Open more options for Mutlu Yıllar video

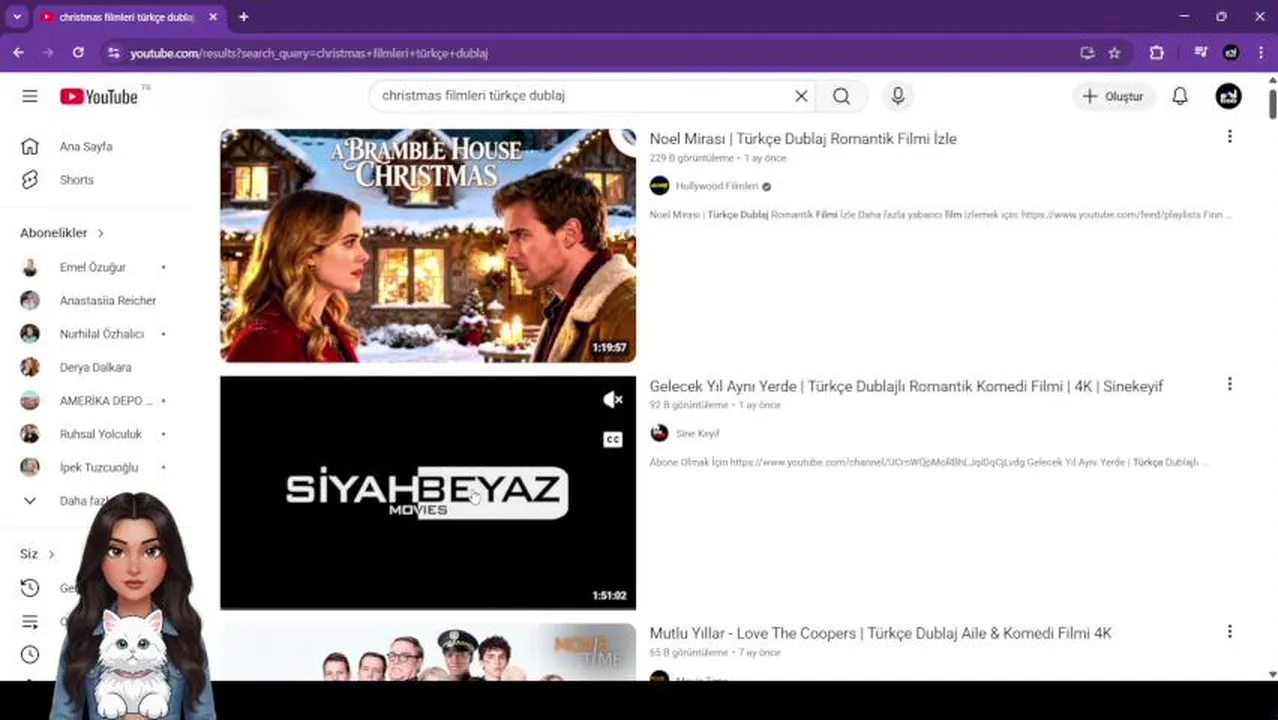1229,631
